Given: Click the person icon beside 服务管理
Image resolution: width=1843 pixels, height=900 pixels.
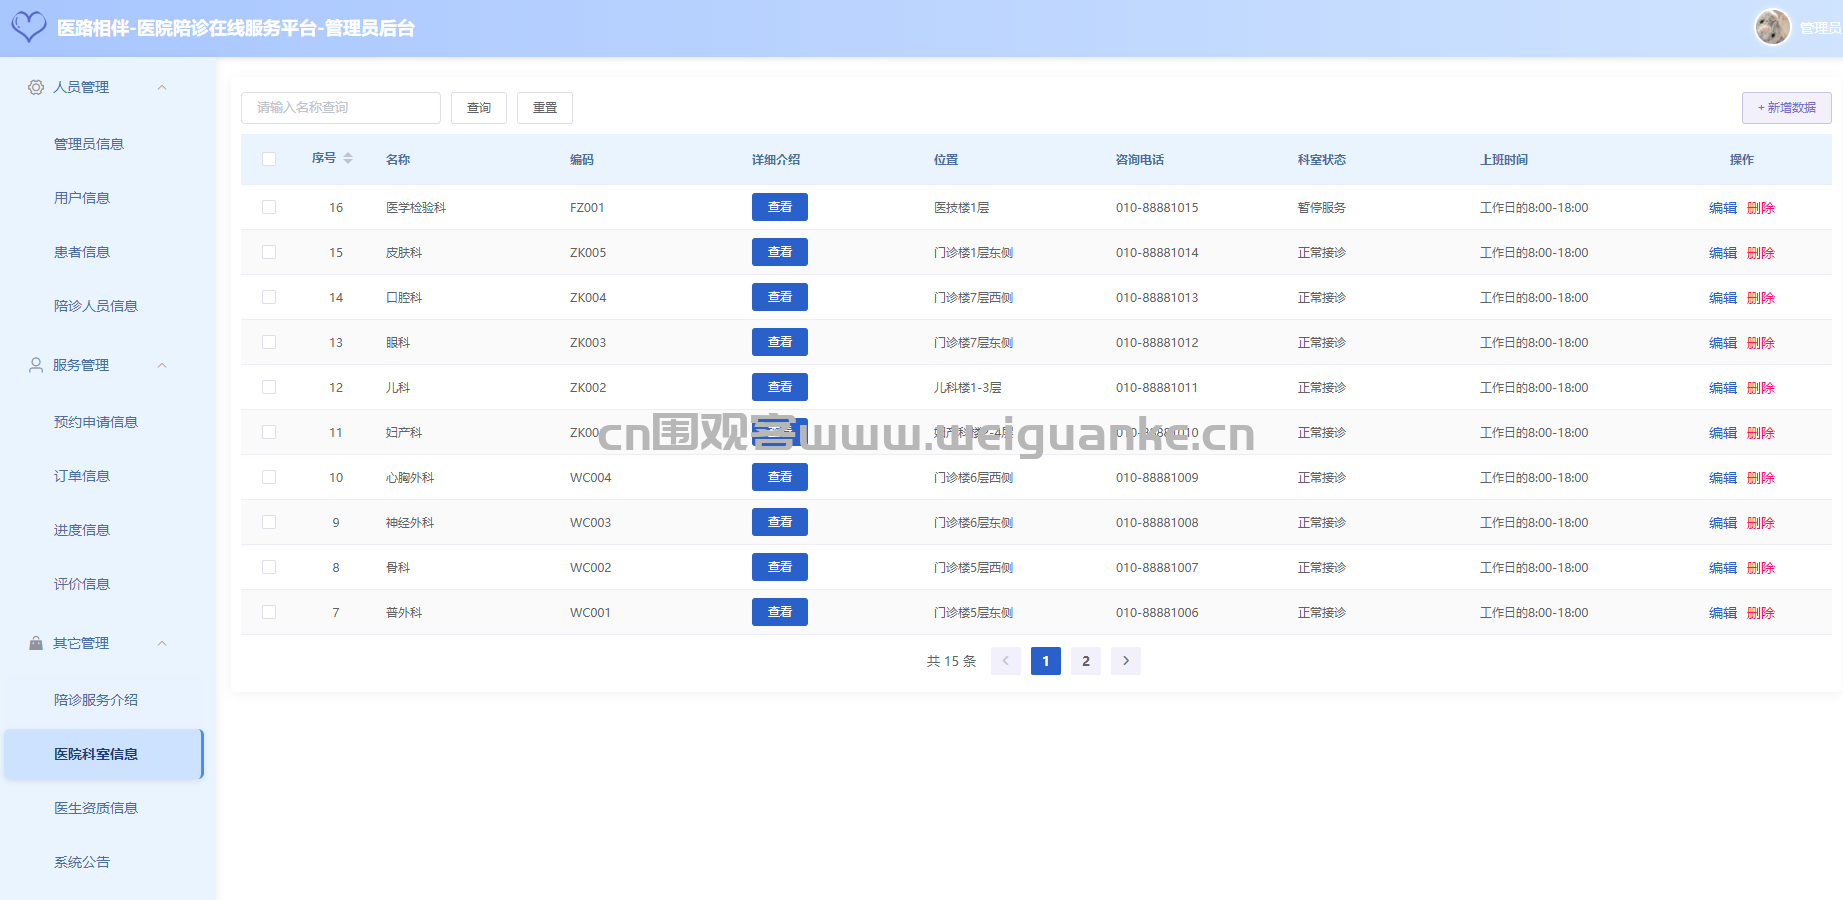Looking at the screenshot, I should 36,365.
